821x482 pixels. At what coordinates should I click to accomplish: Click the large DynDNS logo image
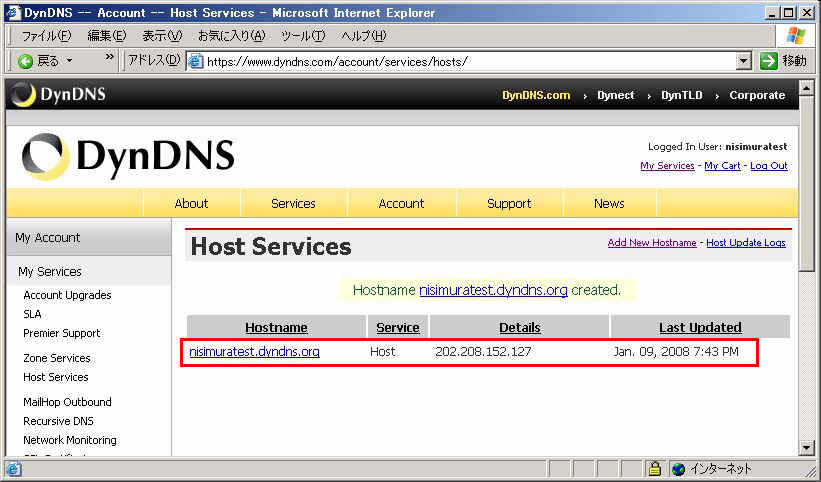click(128, 155)
